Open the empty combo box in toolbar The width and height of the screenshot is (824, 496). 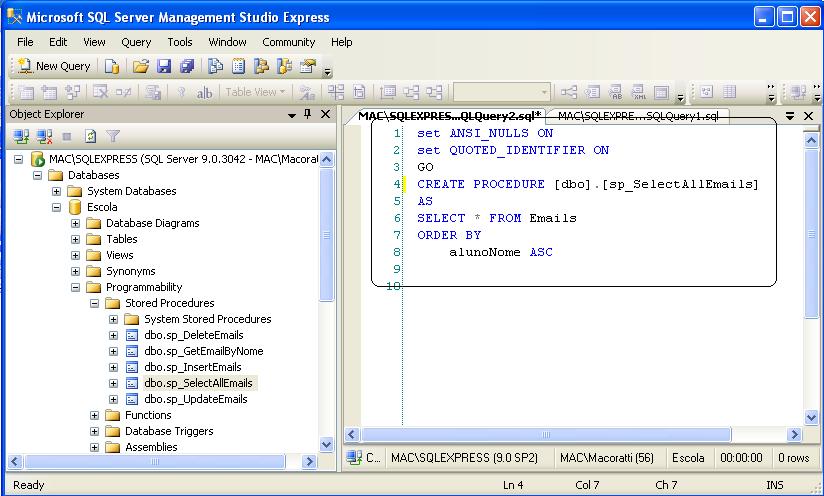[502, 92]
